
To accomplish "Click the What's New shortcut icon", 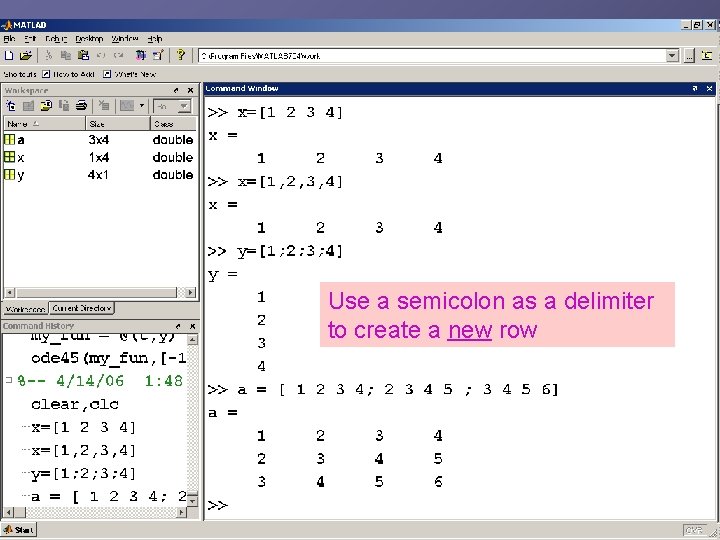I will pyautogui.click(x=107, y=74).
